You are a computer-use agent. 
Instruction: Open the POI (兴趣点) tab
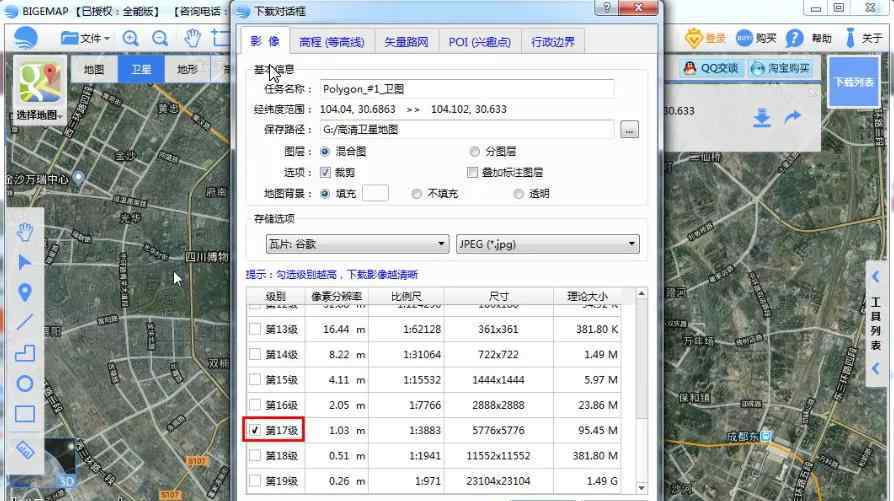(479, 42)
